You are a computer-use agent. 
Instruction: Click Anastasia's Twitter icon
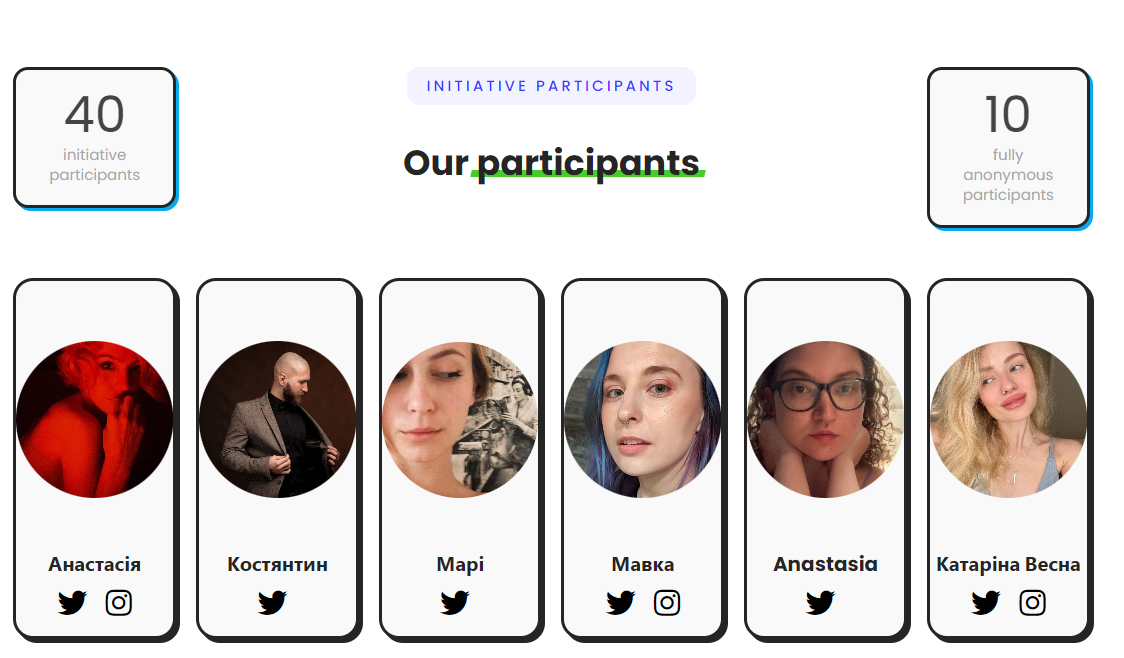coord(821,603)
